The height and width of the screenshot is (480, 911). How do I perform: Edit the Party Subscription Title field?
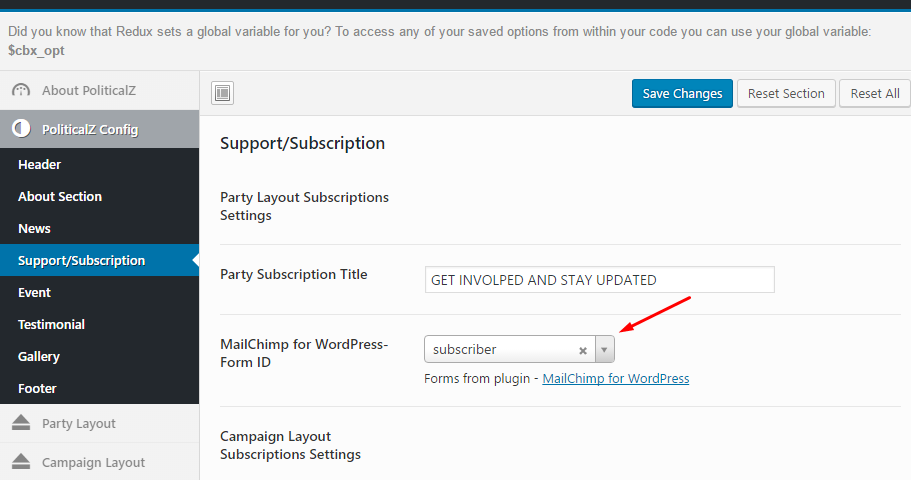tap(600, 280)
